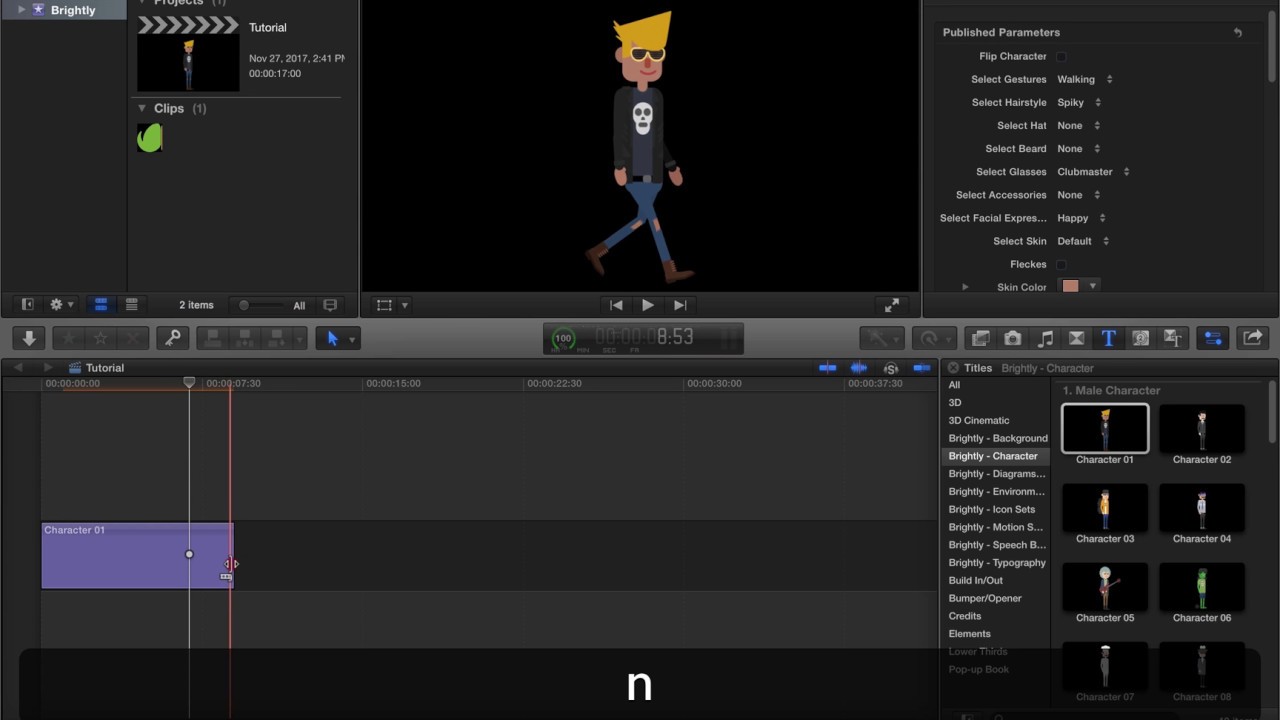1280x720 pixels.
Task: Select the Character 03 title thumbnail
Action: coord(1105,507)
